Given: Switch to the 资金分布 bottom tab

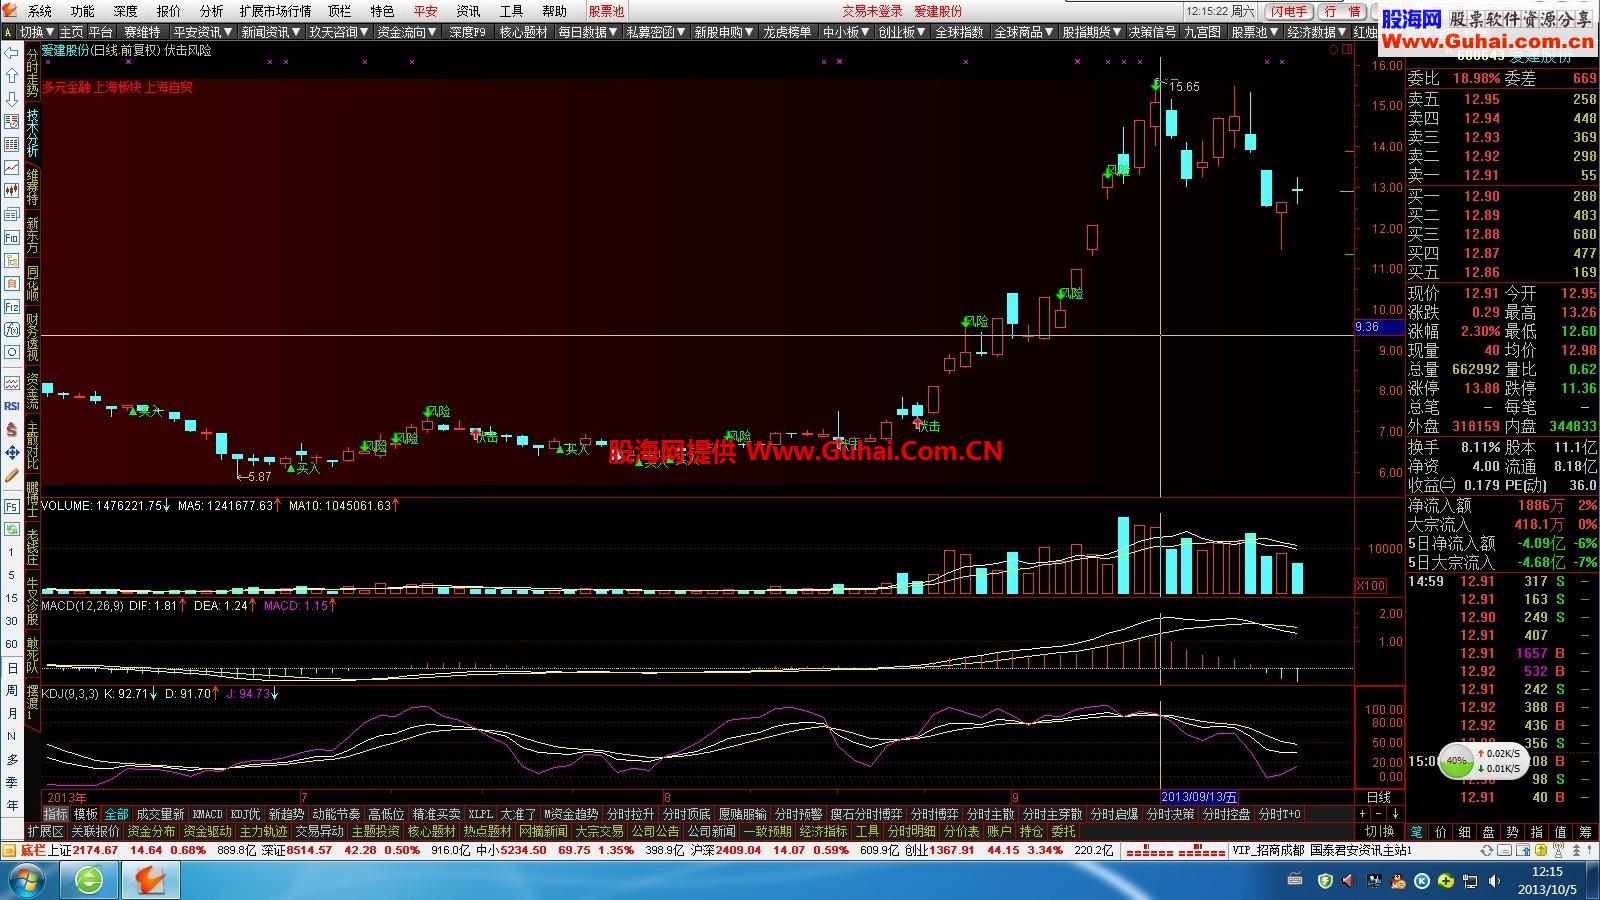Looking at the screenshot, I should coord(151,831).
